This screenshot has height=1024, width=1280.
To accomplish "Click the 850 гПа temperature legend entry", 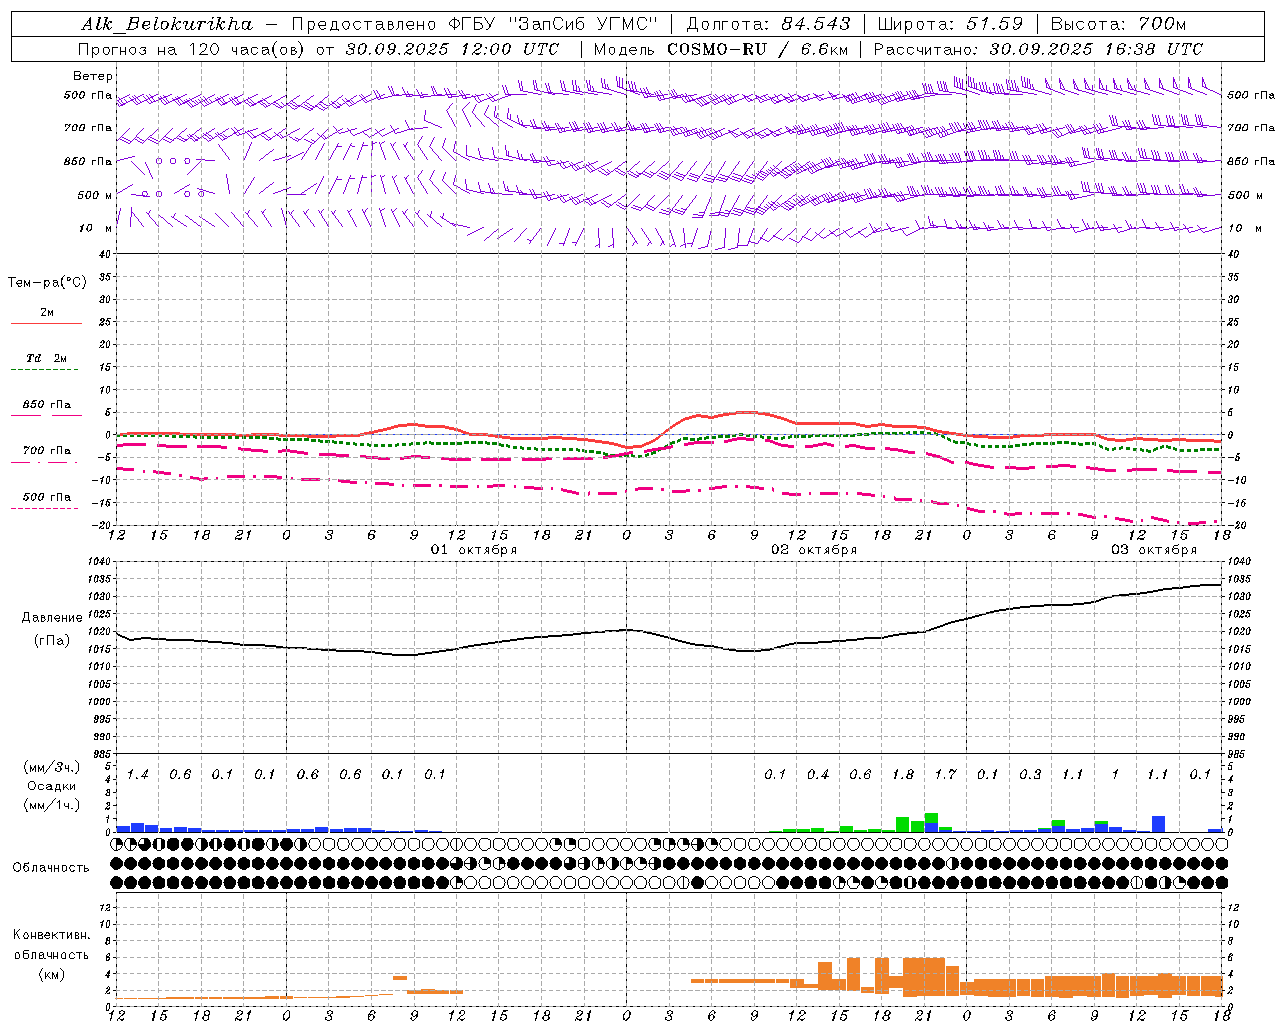I will (x=47, y=405).
